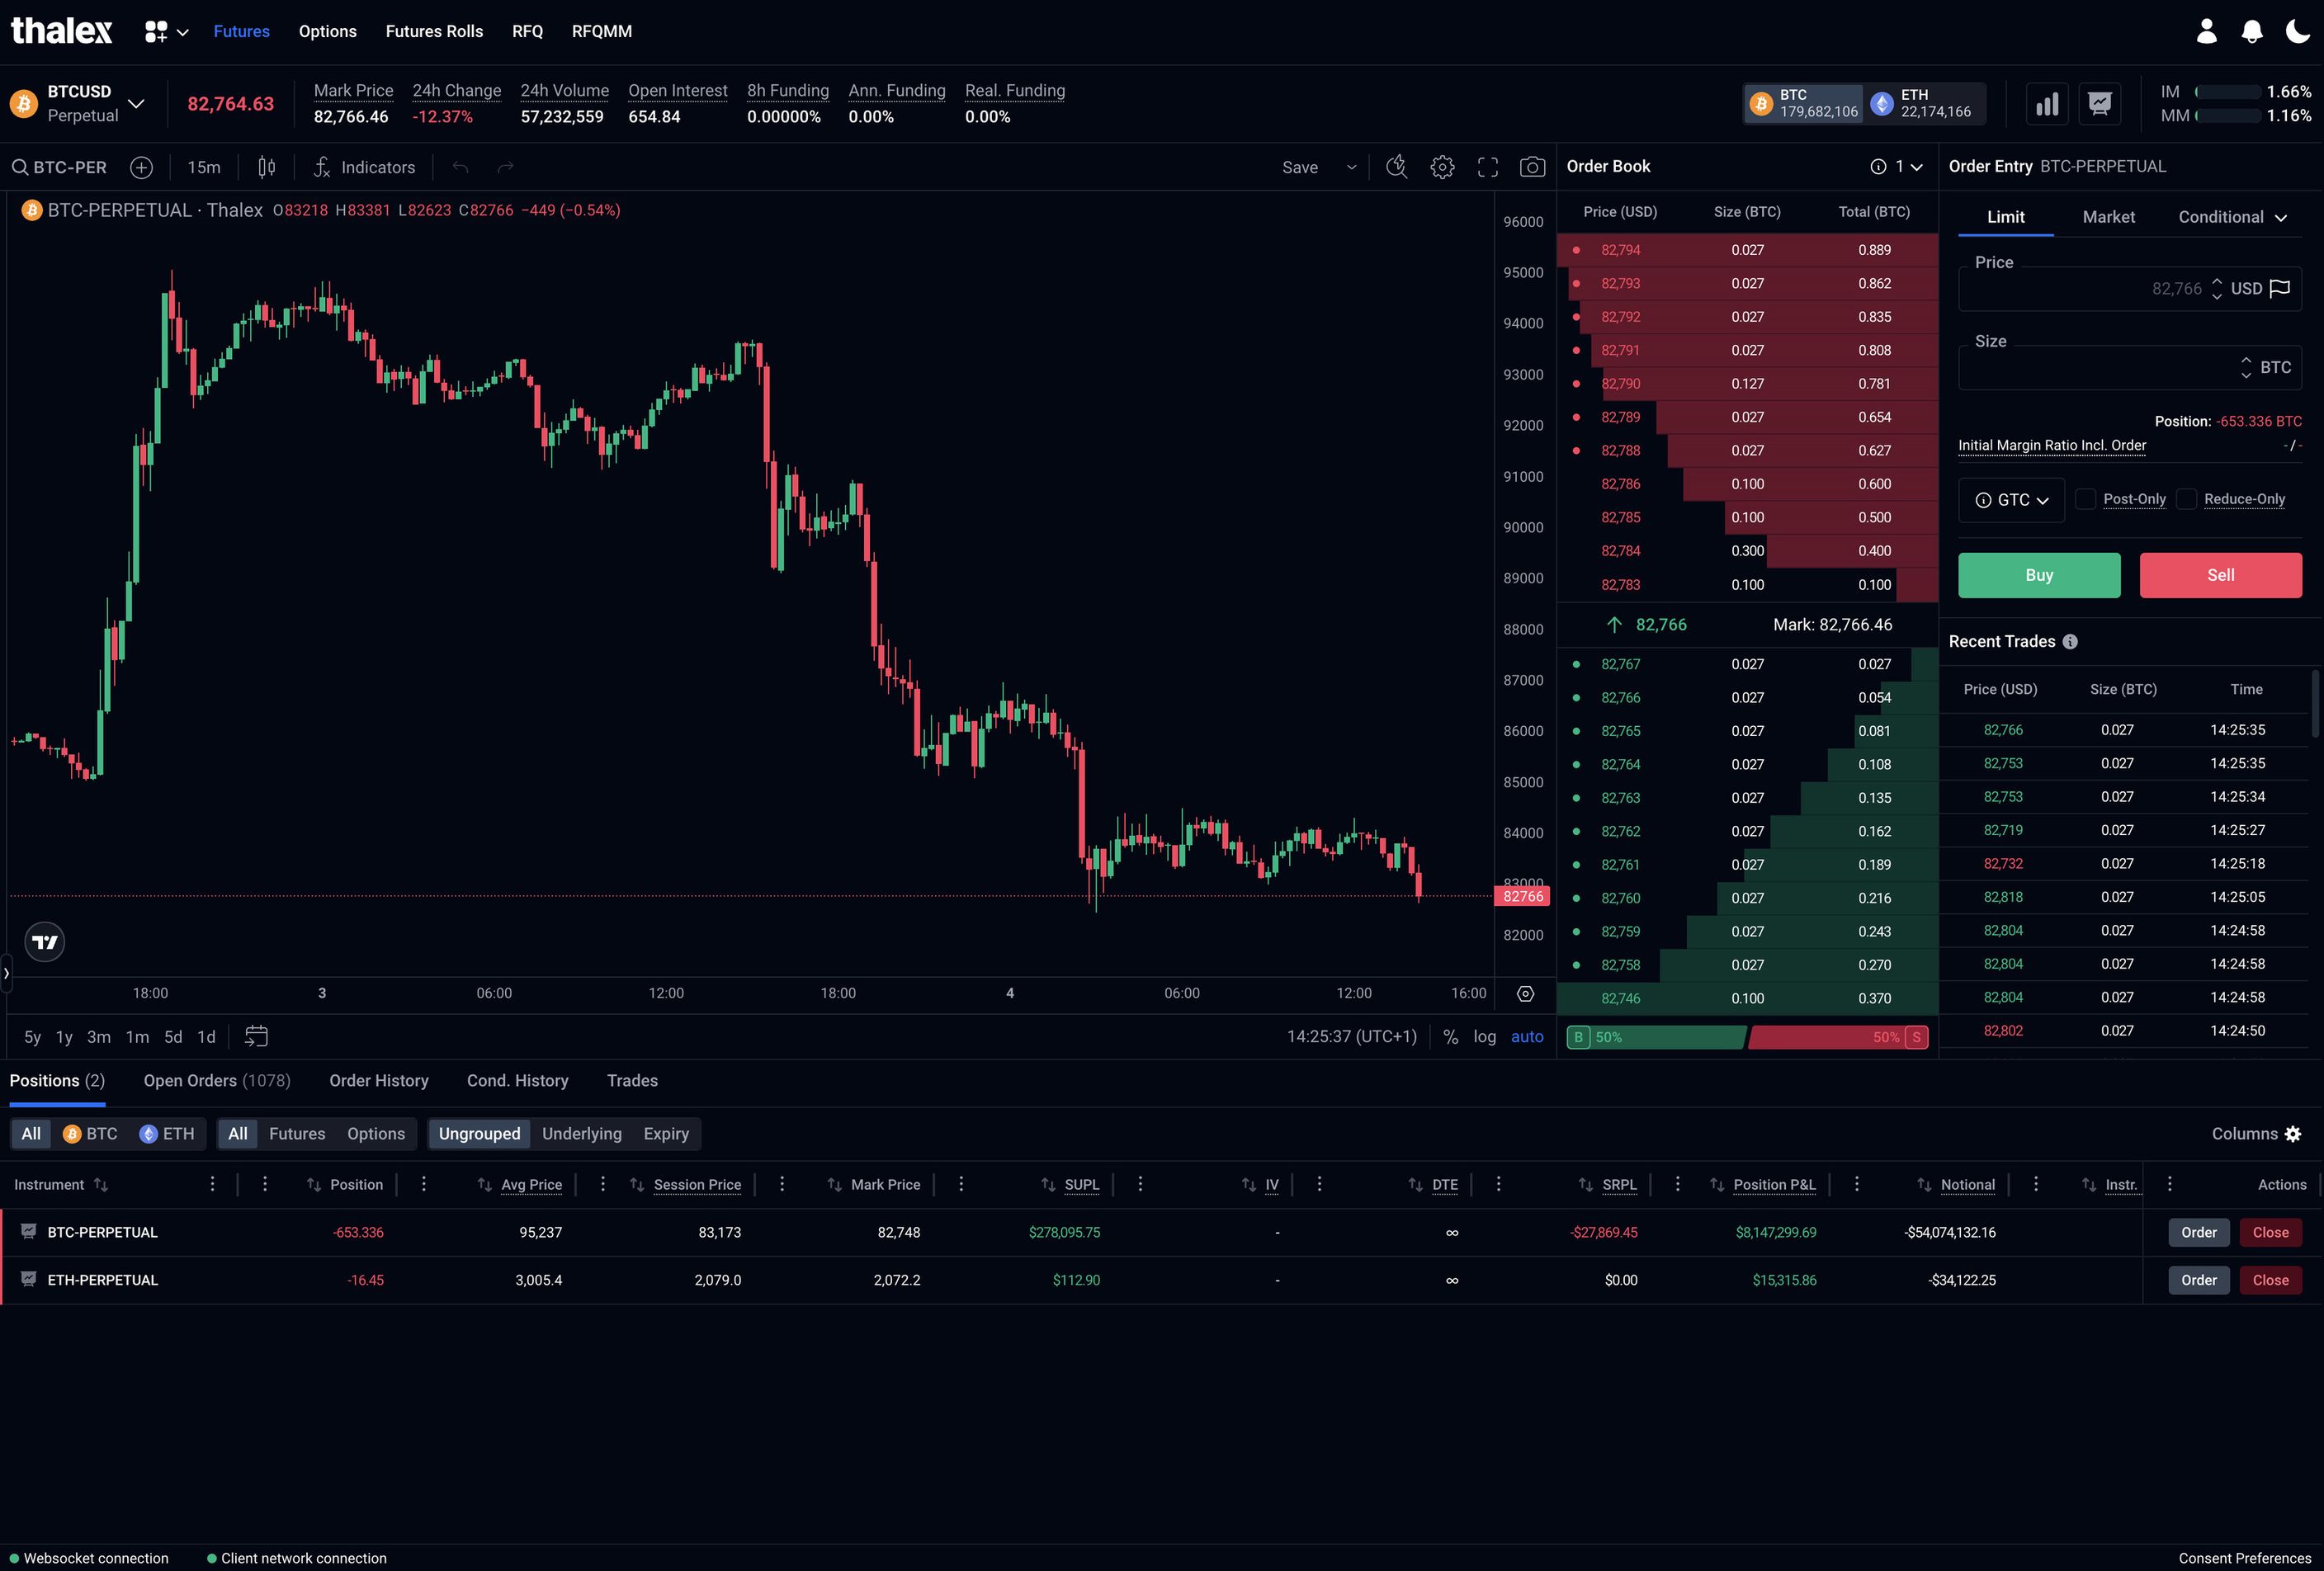Open the RFQMM page
Image resolution: width=2324 pixels, height=1571 pixels.
[x=602, y=32]
